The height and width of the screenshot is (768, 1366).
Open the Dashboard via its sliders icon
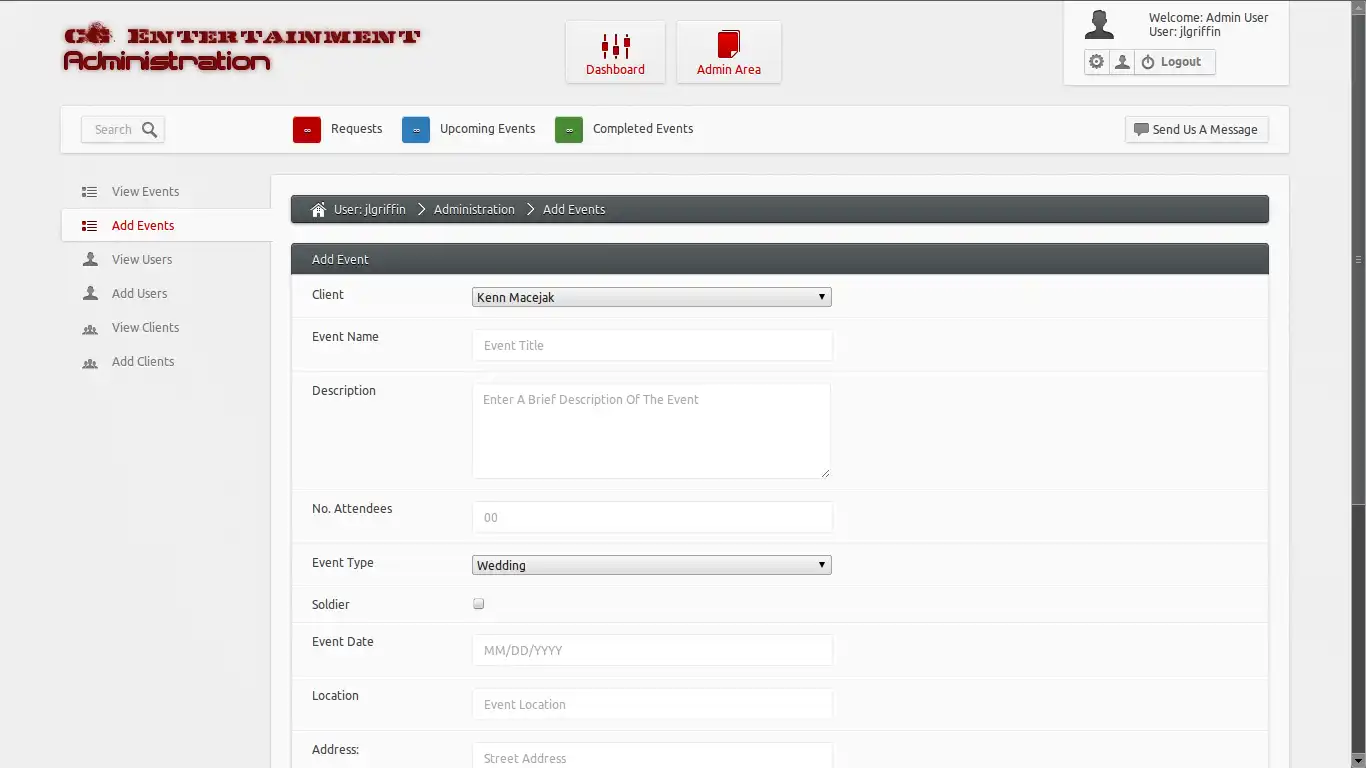pos(615,46)
